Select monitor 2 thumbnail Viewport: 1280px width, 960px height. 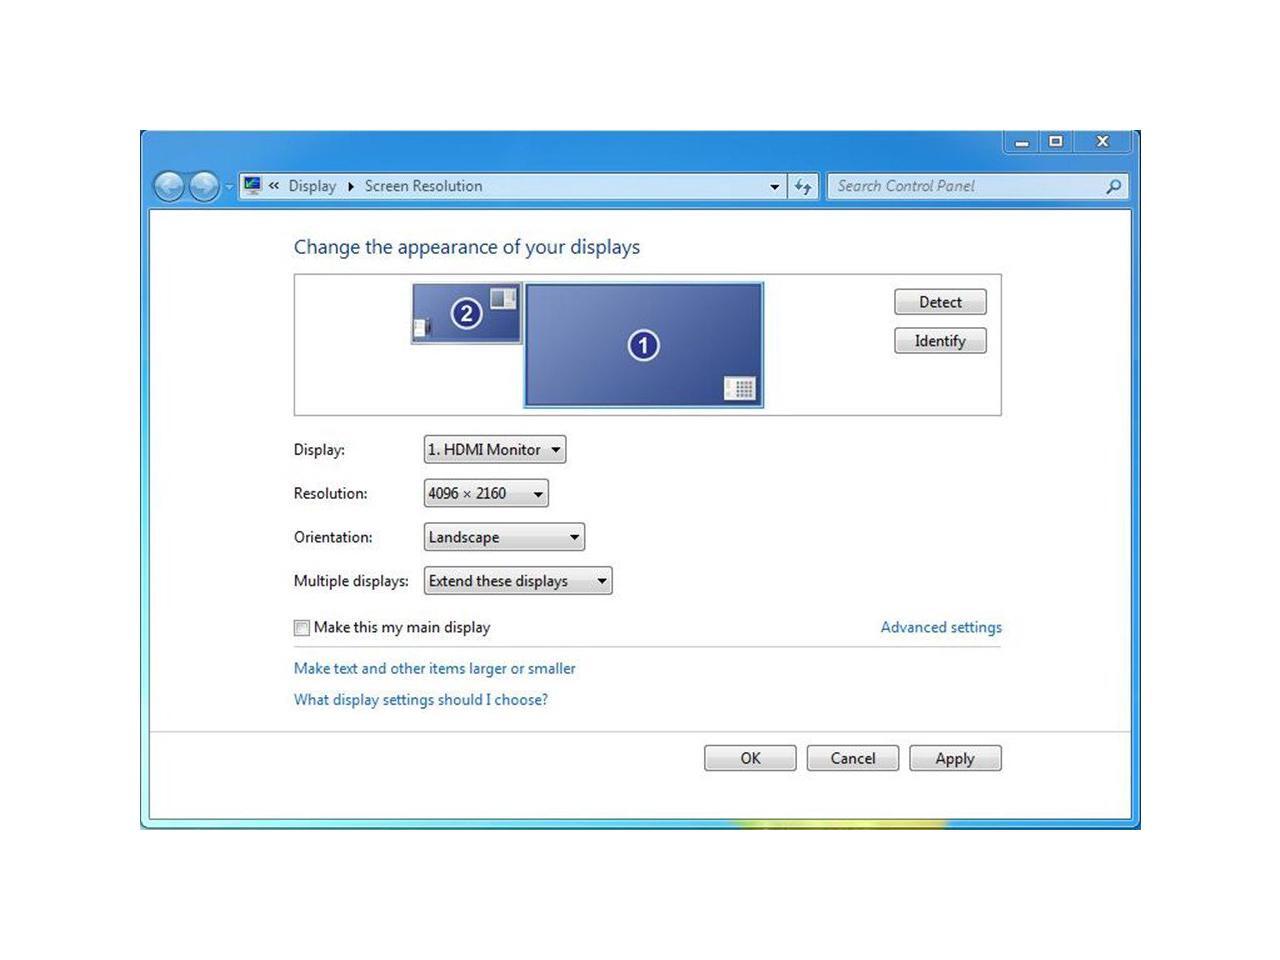pos(466,314)
